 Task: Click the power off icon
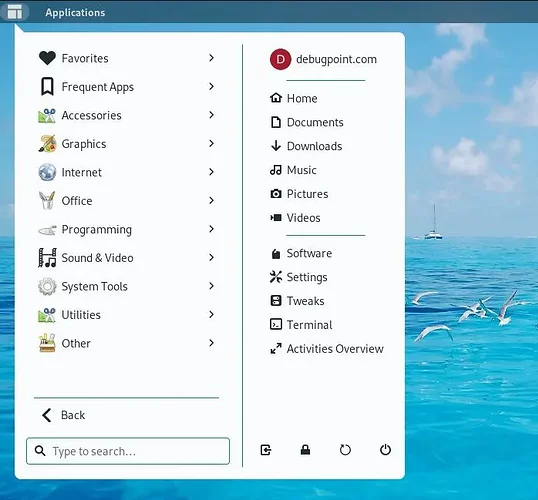pos(385,450)
